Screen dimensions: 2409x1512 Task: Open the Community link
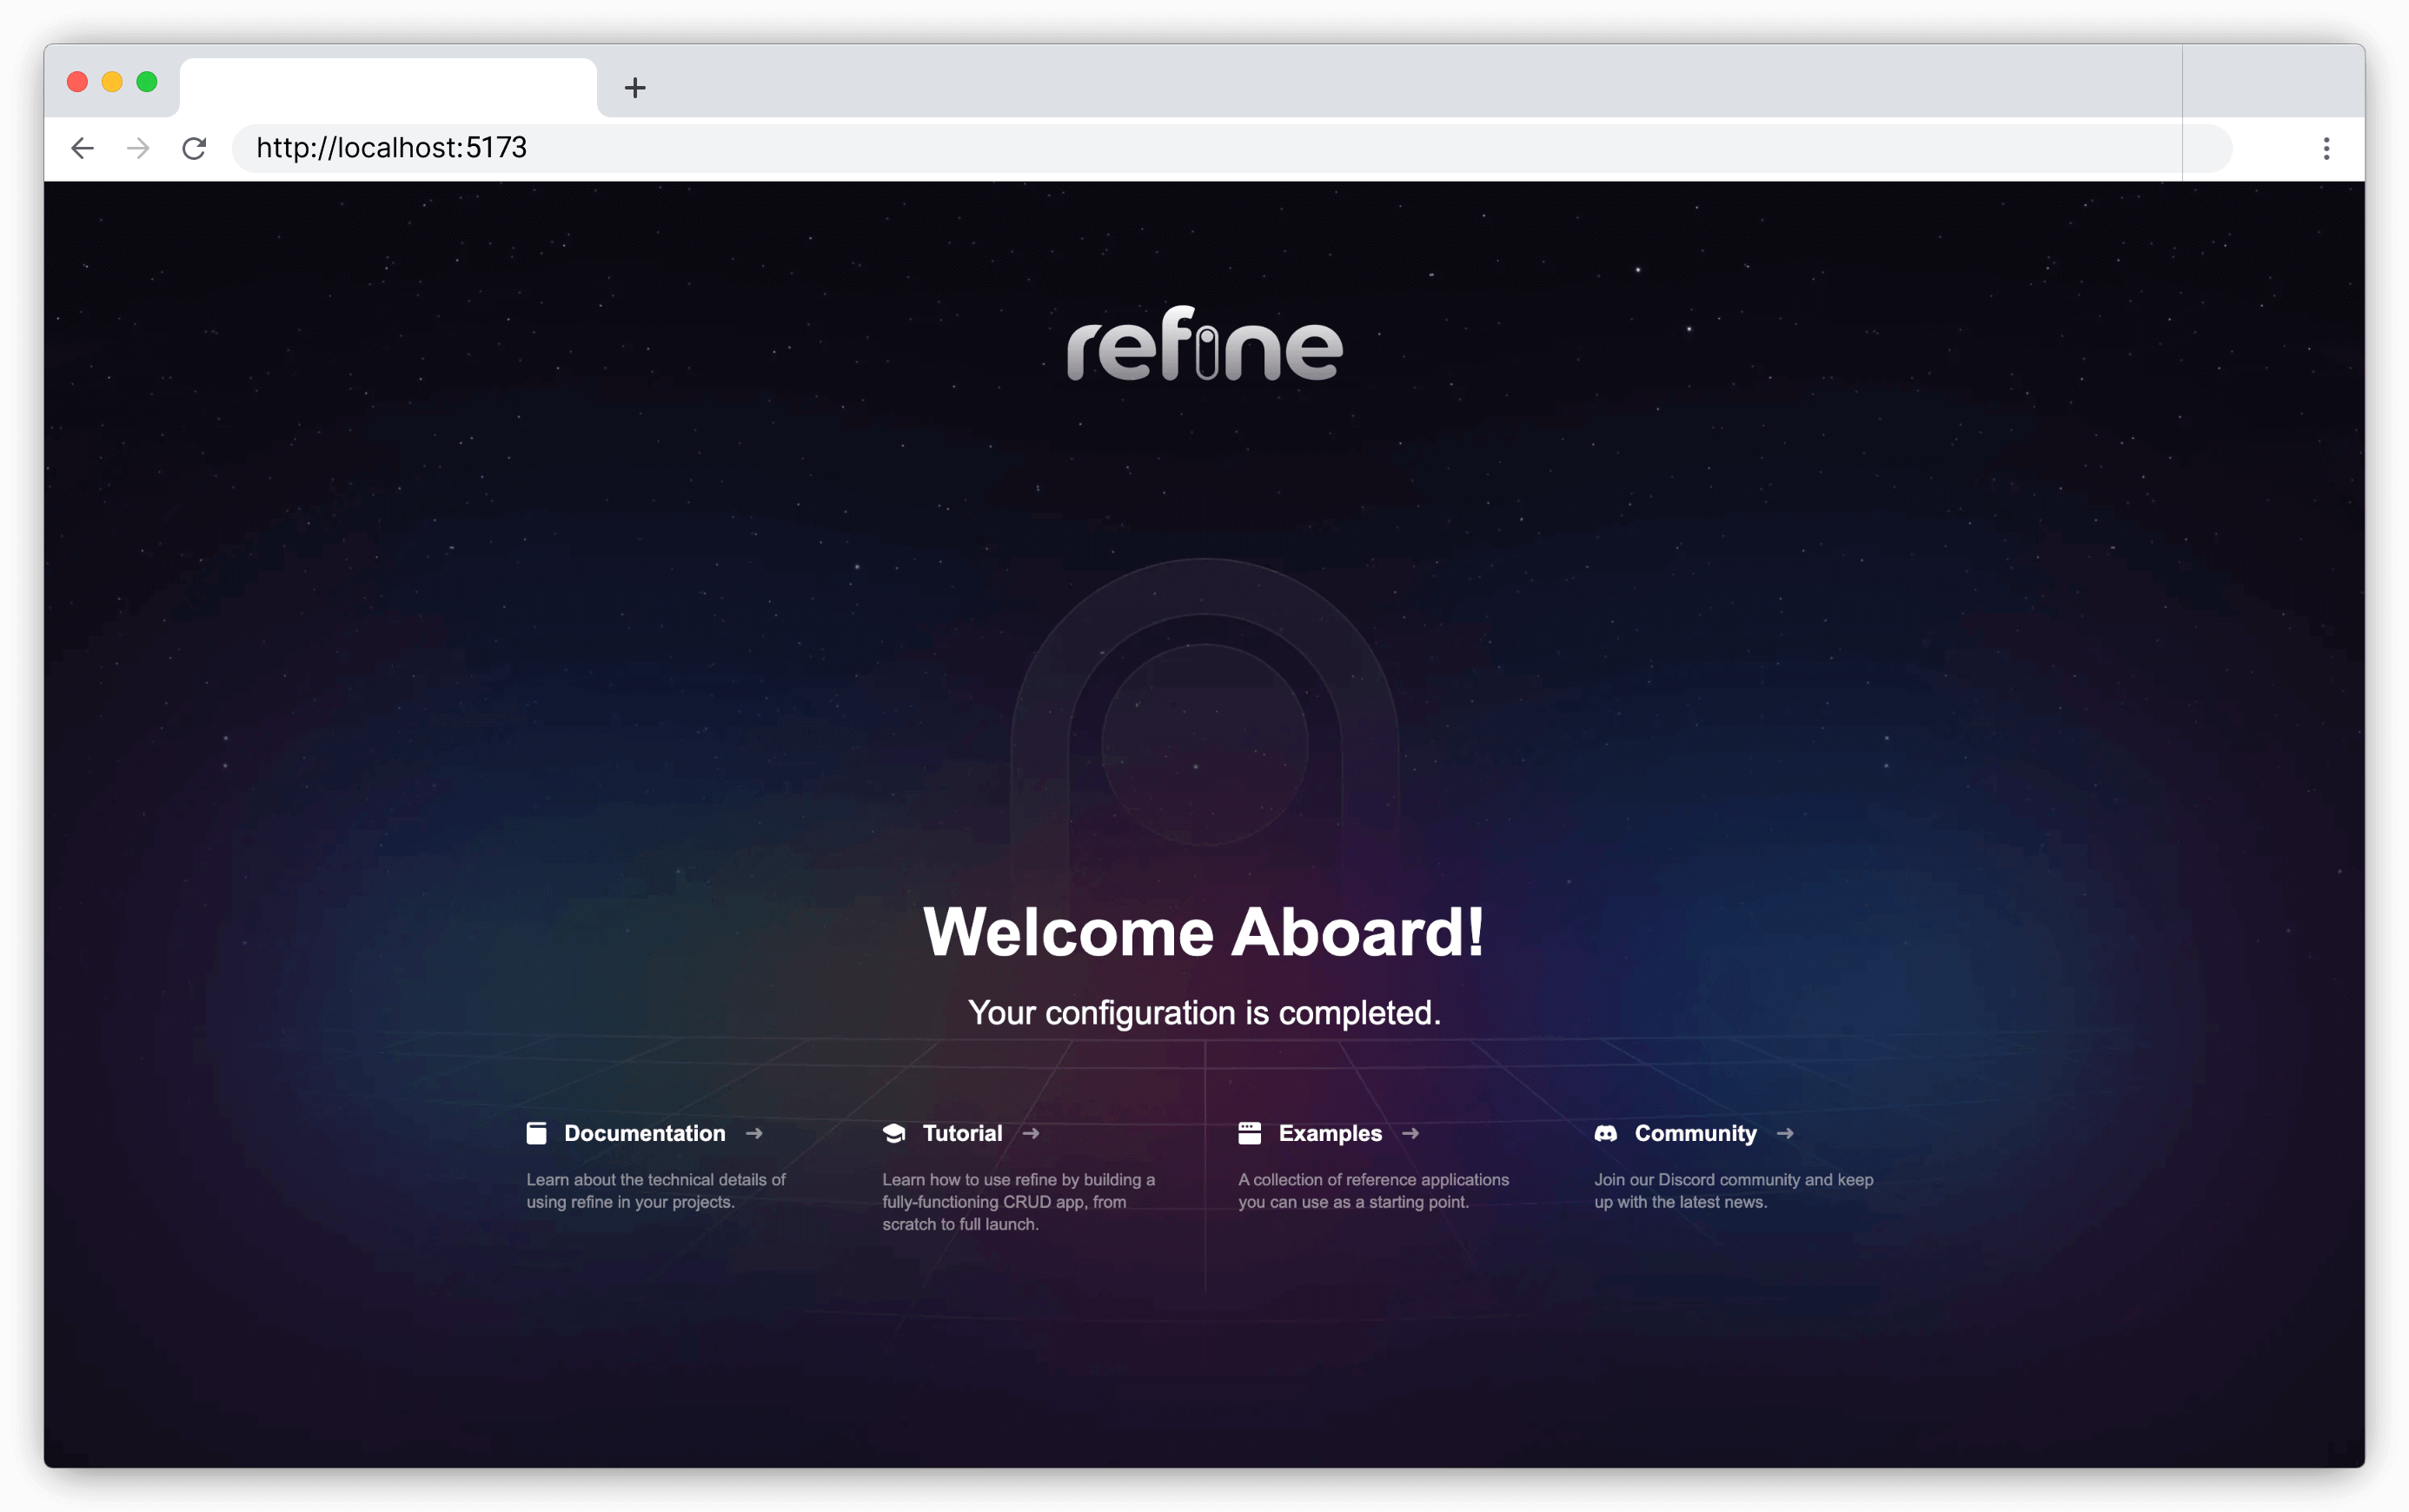click(1695, 1133)
